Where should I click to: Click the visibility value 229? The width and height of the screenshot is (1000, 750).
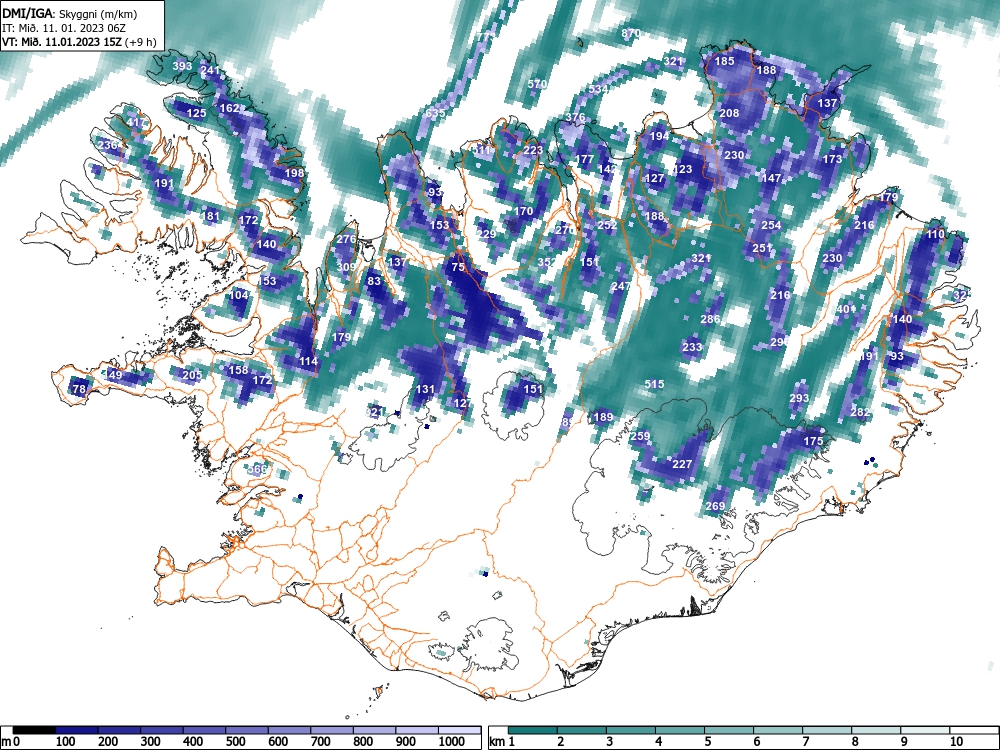[x=487, y=234]
